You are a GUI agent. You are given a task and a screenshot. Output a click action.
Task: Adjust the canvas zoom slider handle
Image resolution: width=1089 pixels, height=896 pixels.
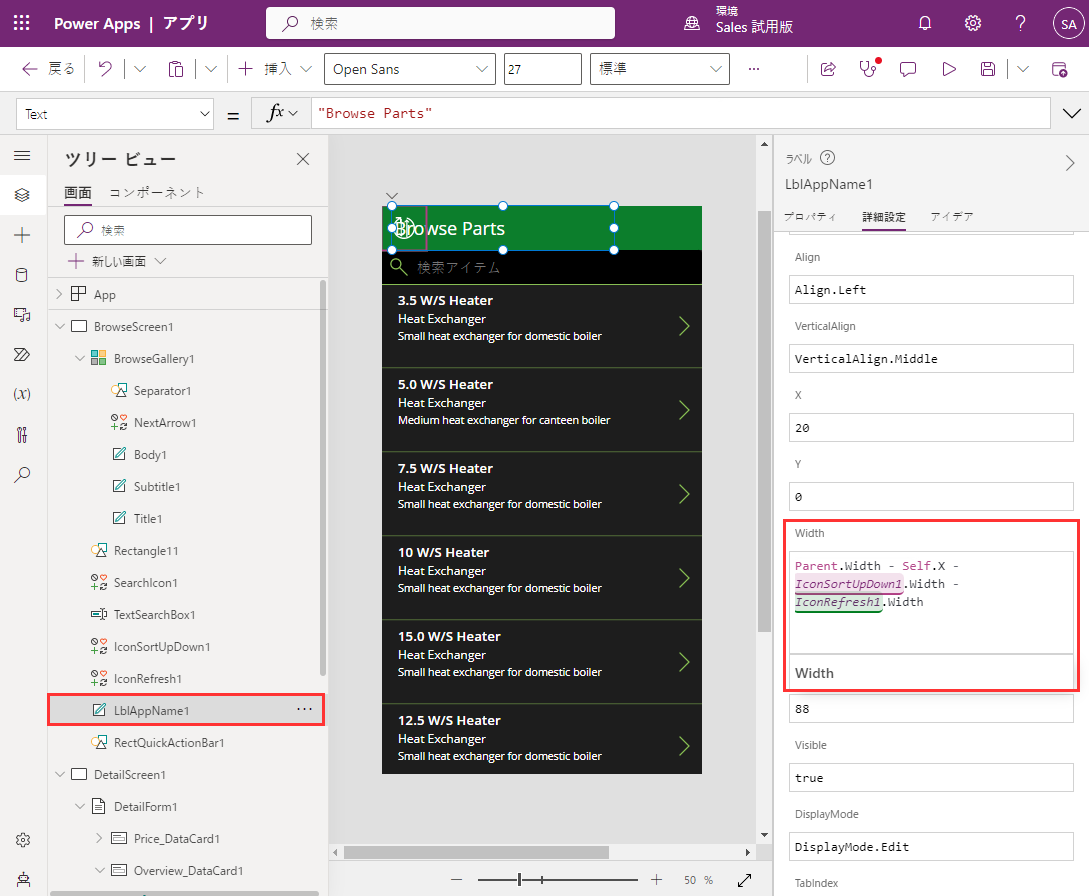click(519, 880)
